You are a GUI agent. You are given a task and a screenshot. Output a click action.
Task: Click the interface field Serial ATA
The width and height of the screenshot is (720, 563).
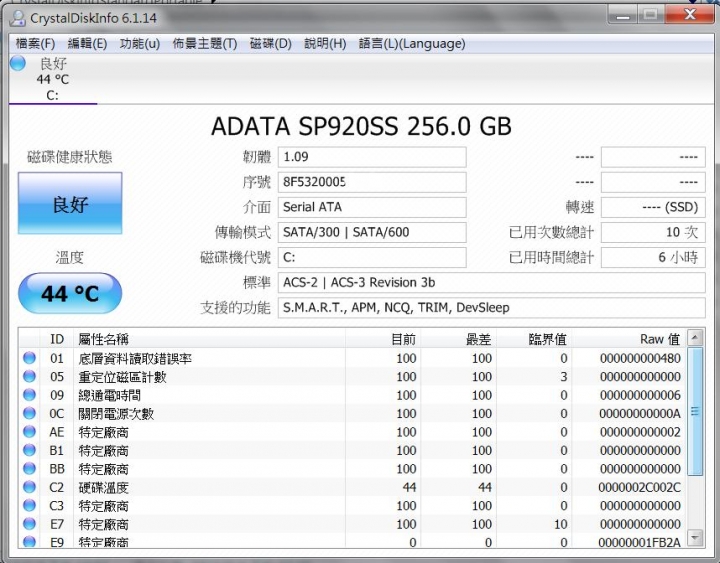pyautogui.click(x=372, y=207)
